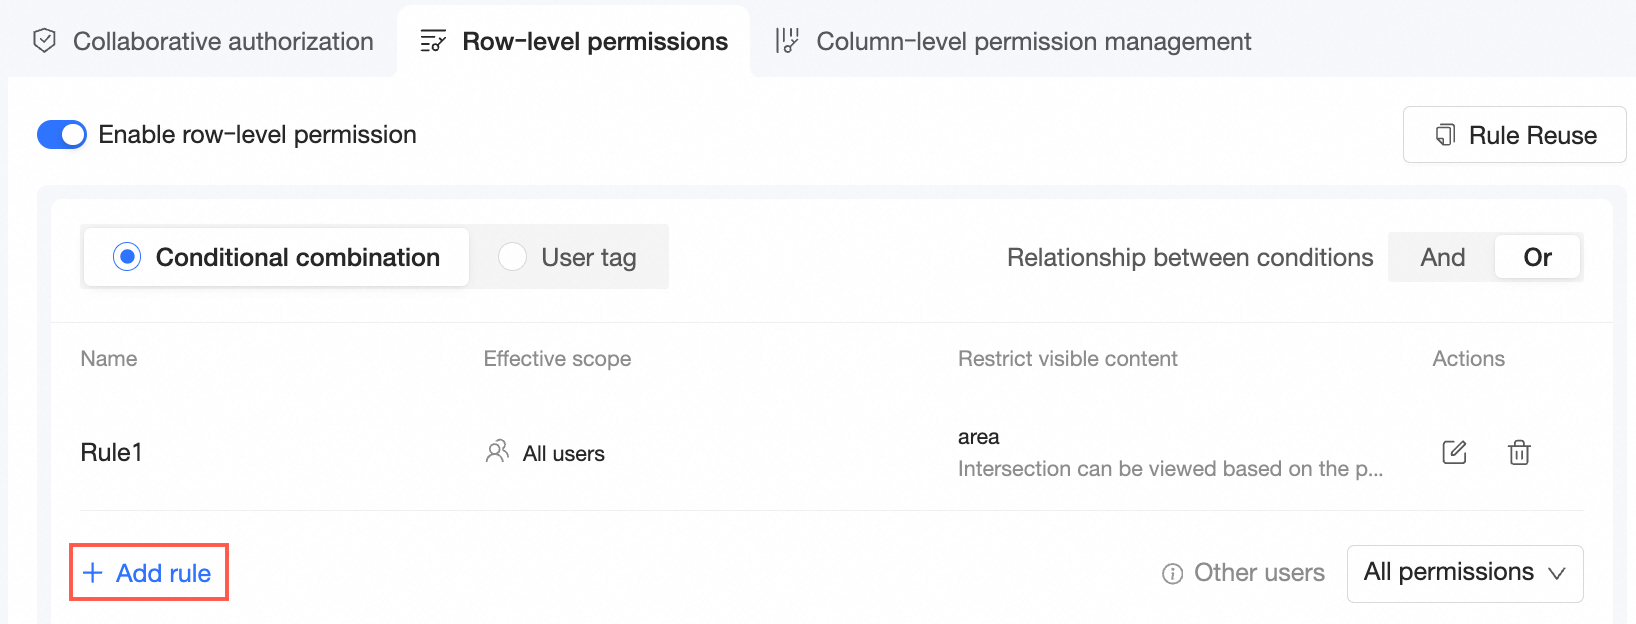Click the Add rule link

(163, 573)
